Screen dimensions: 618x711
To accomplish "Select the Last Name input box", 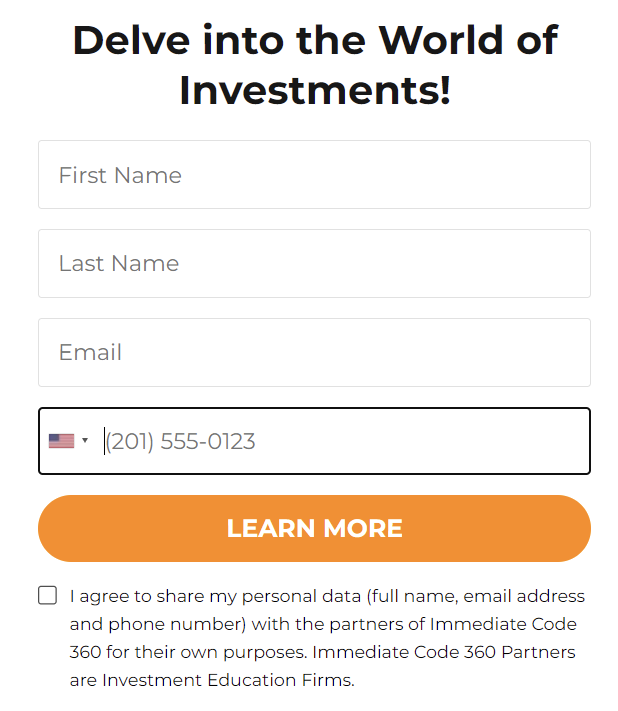I will click(x=314, y=263).
